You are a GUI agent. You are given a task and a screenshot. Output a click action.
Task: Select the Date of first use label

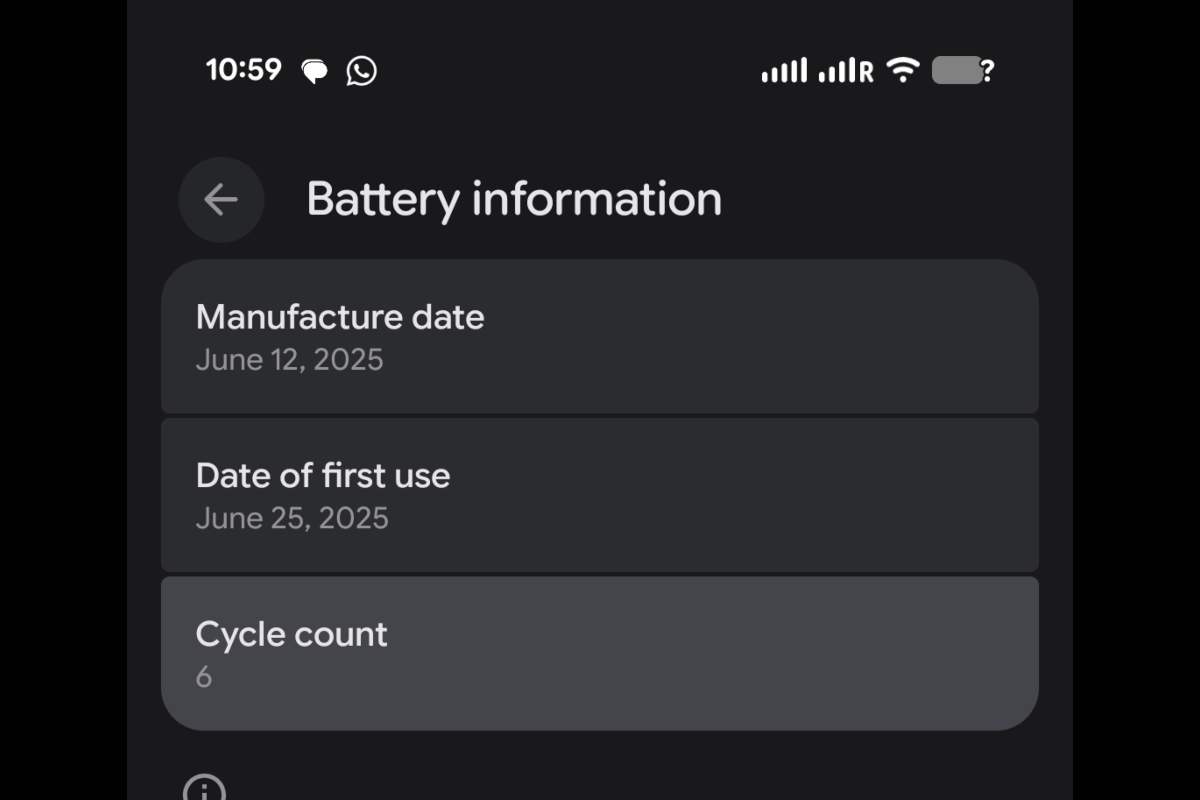pyautogui.click(x=323, y=476)
